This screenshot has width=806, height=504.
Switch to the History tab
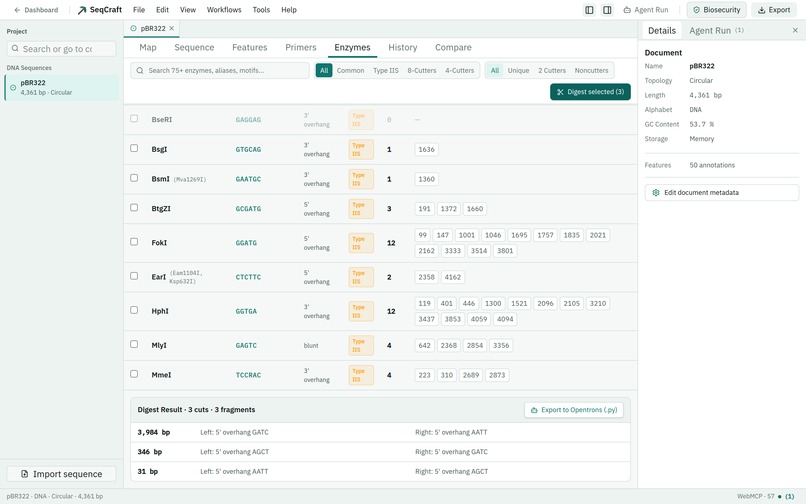click(402, 47)
